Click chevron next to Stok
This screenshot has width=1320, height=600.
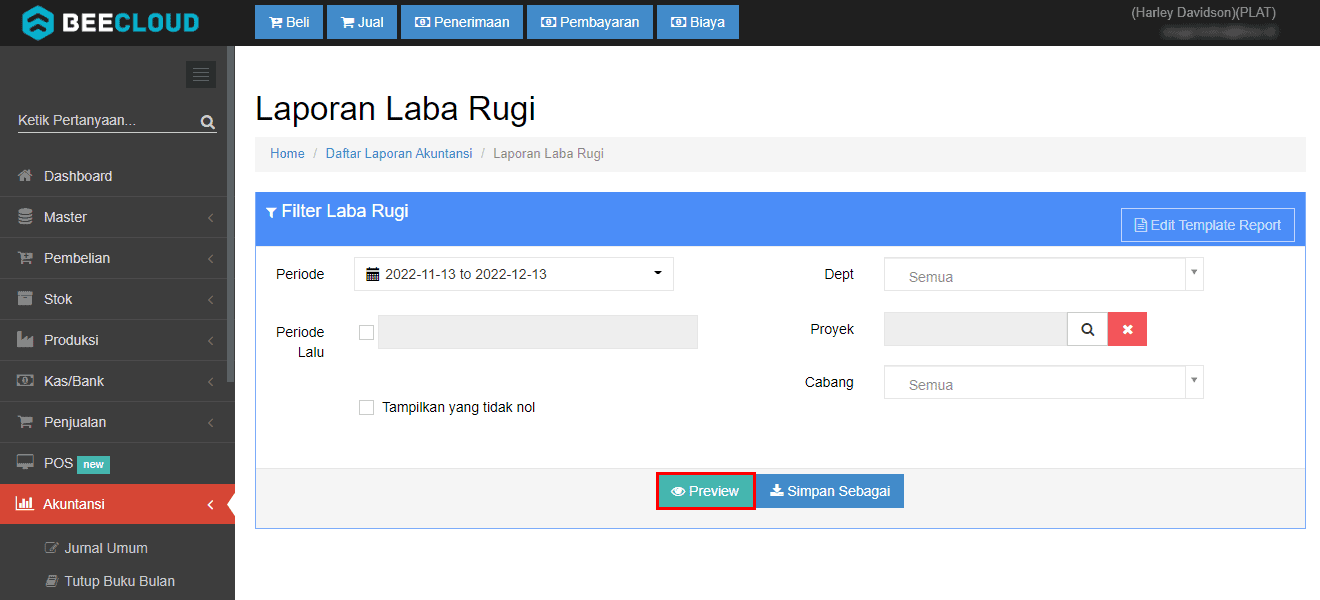(210, 299)
